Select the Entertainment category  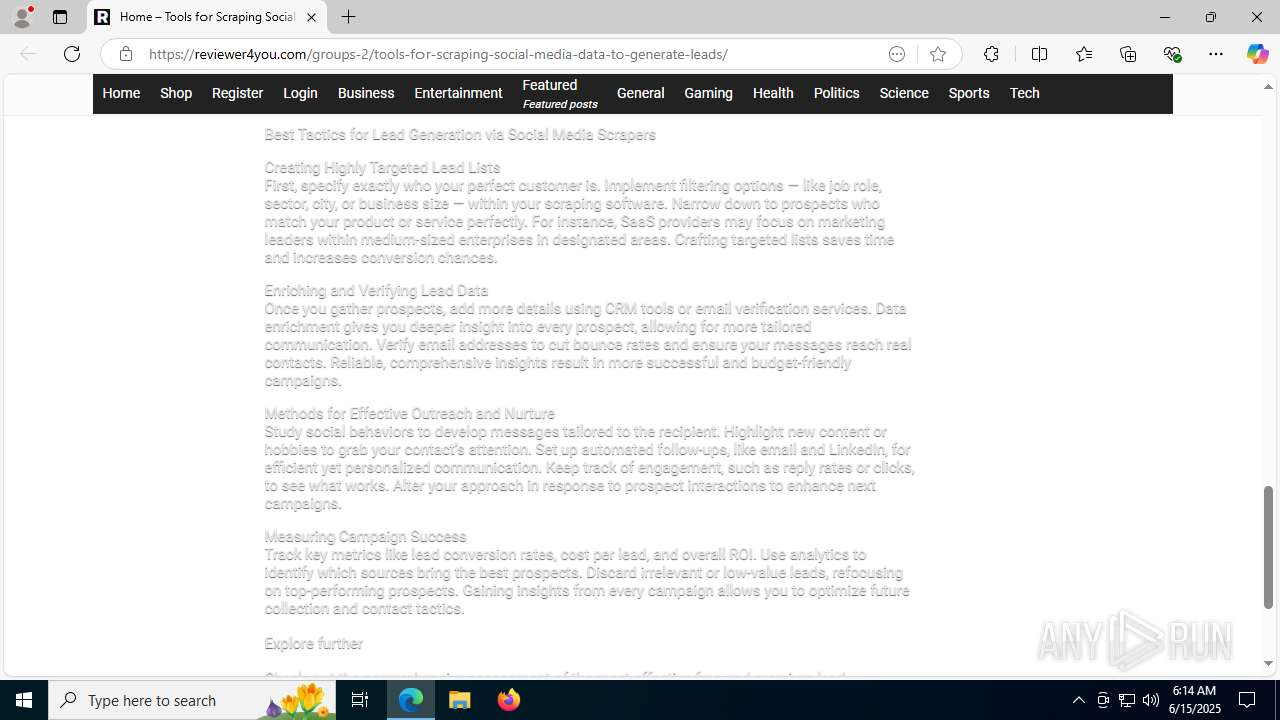[458, 93]
